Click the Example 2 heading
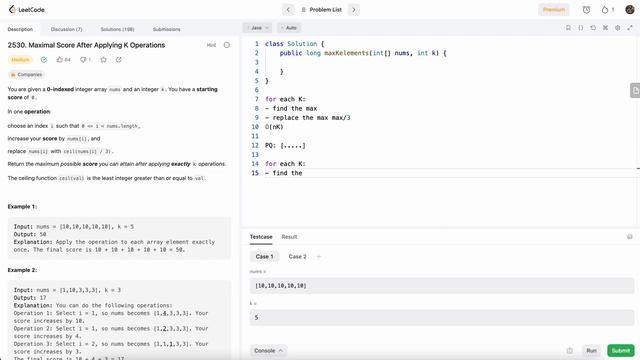The image size is (640, 360). click(x=22, y=270)
